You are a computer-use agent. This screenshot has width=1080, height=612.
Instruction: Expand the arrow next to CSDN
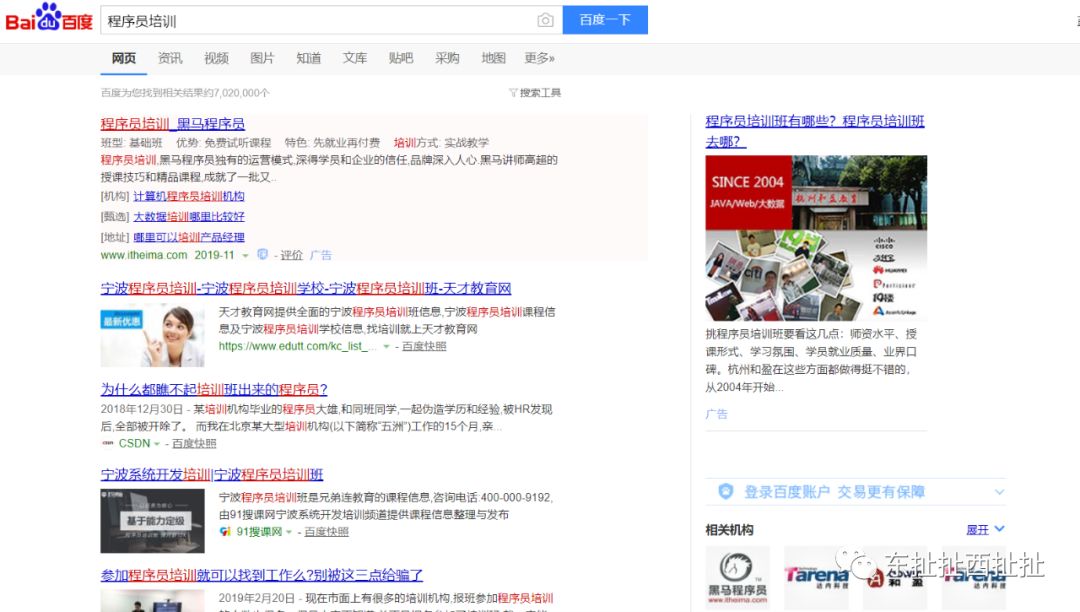pyautogui.click(x=157, y=444)
